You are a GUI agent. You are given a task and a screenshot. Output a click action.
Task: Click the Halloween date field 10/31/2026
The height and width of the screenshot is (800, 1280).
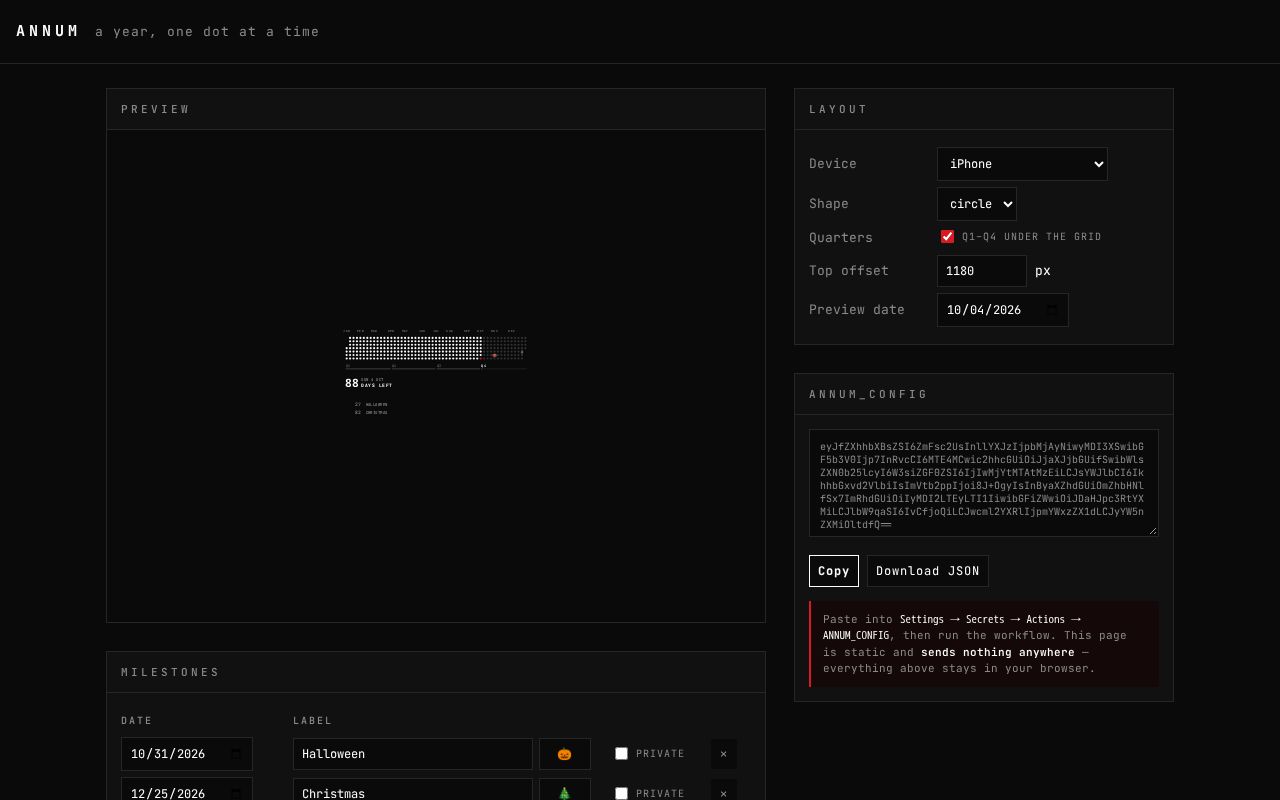(x=187, y=754)
